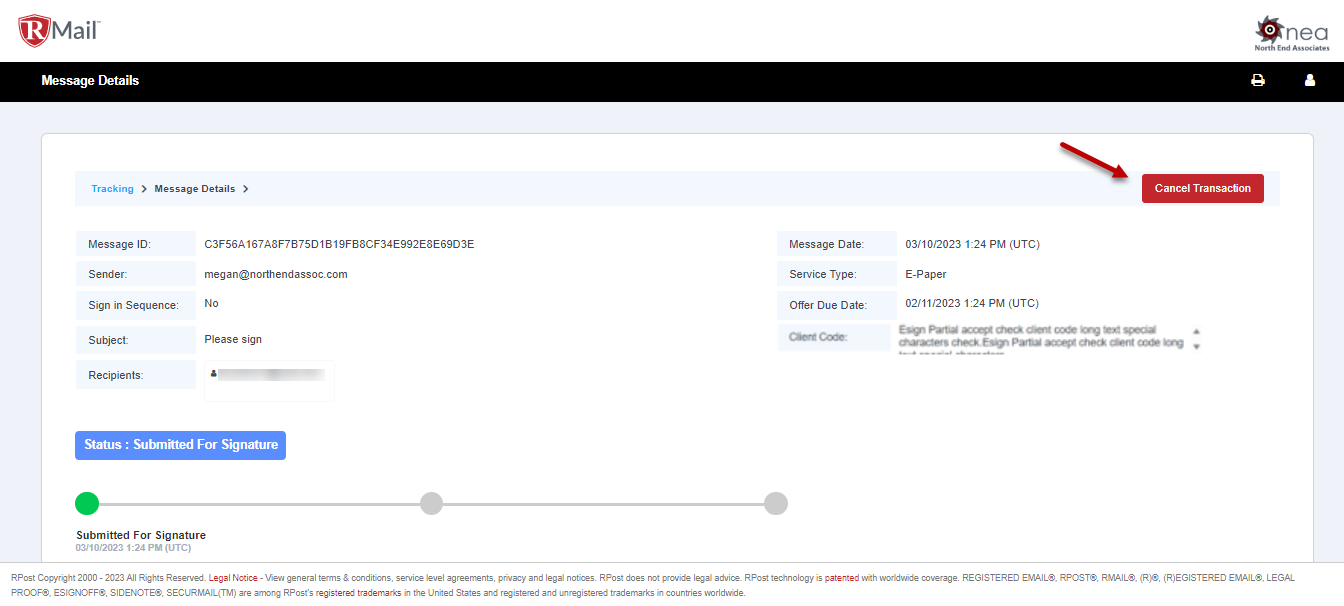1344x606 pixels.
Task: Select the green Submitted For Signature step
Action: 88,503
